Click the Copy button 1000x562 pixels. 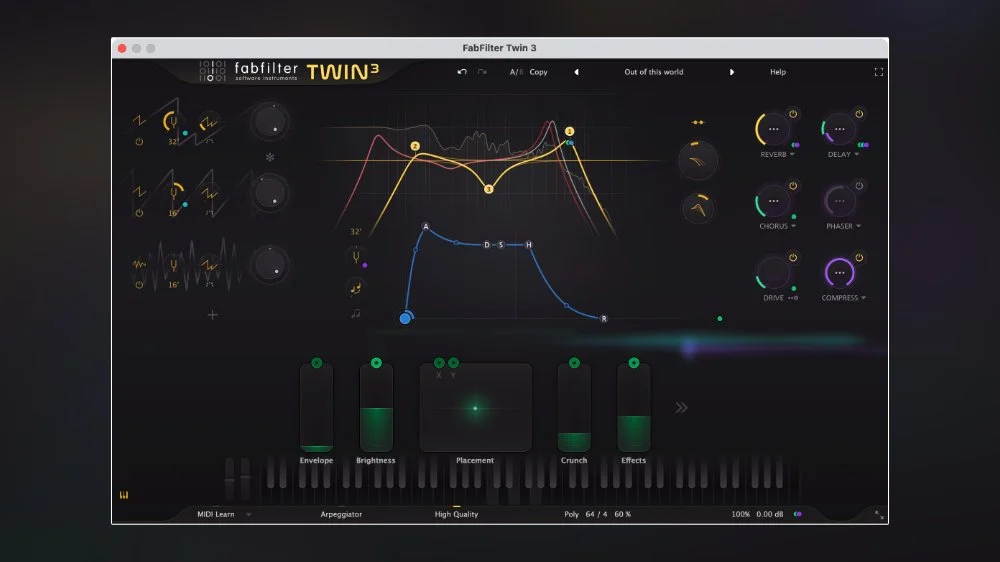538,72
